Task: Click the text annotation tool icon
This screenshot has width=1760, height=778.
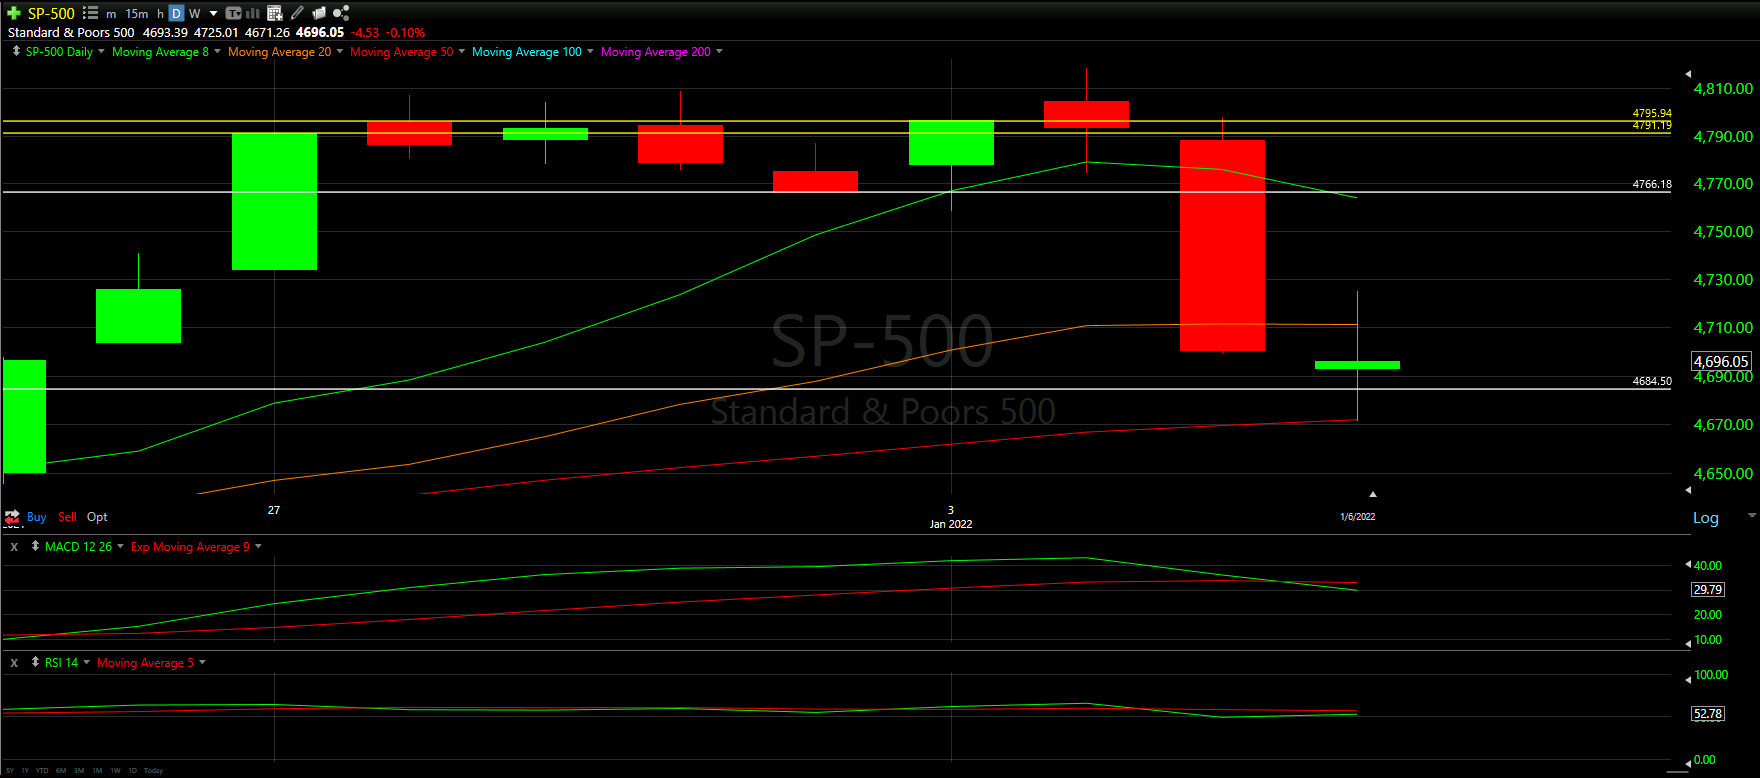Action: pos(234,13)
